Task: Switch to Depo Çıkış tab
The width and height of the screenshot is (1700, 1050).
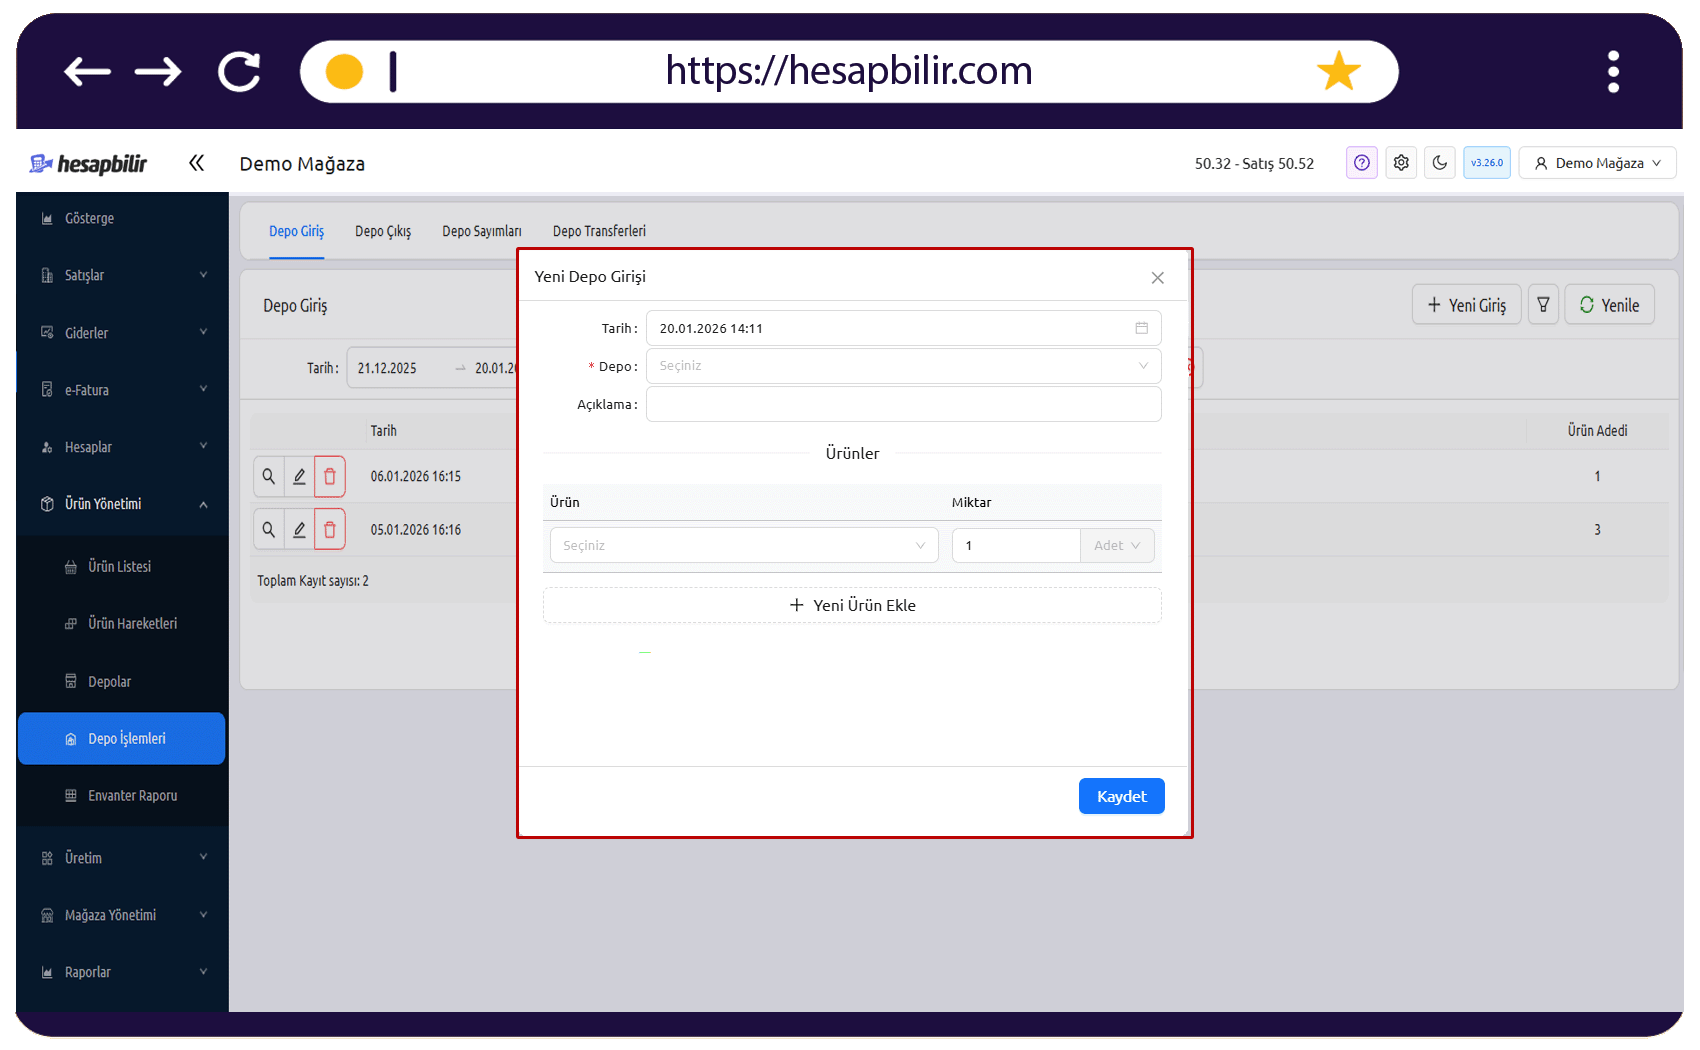Action: pos(383,231)
